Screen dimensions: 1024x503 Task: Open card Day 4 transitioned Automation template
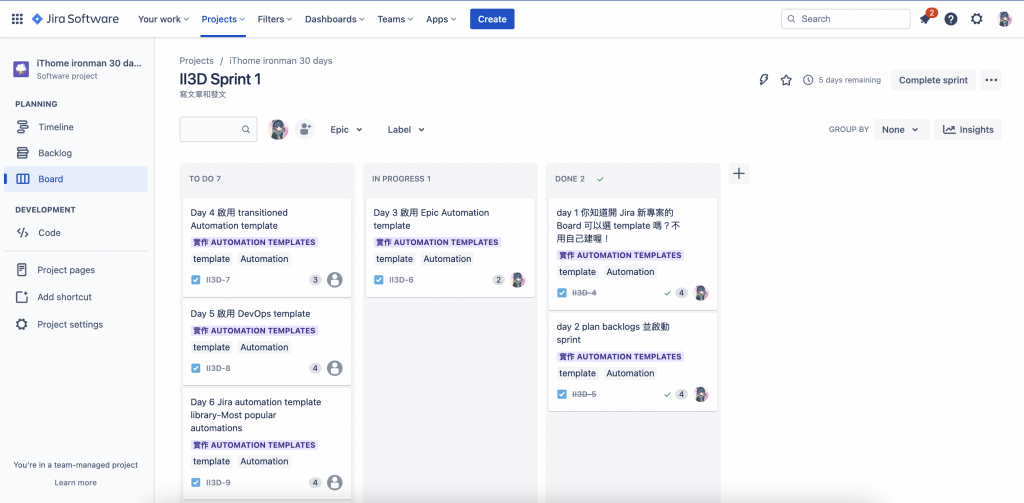click(x=267, y=246)
